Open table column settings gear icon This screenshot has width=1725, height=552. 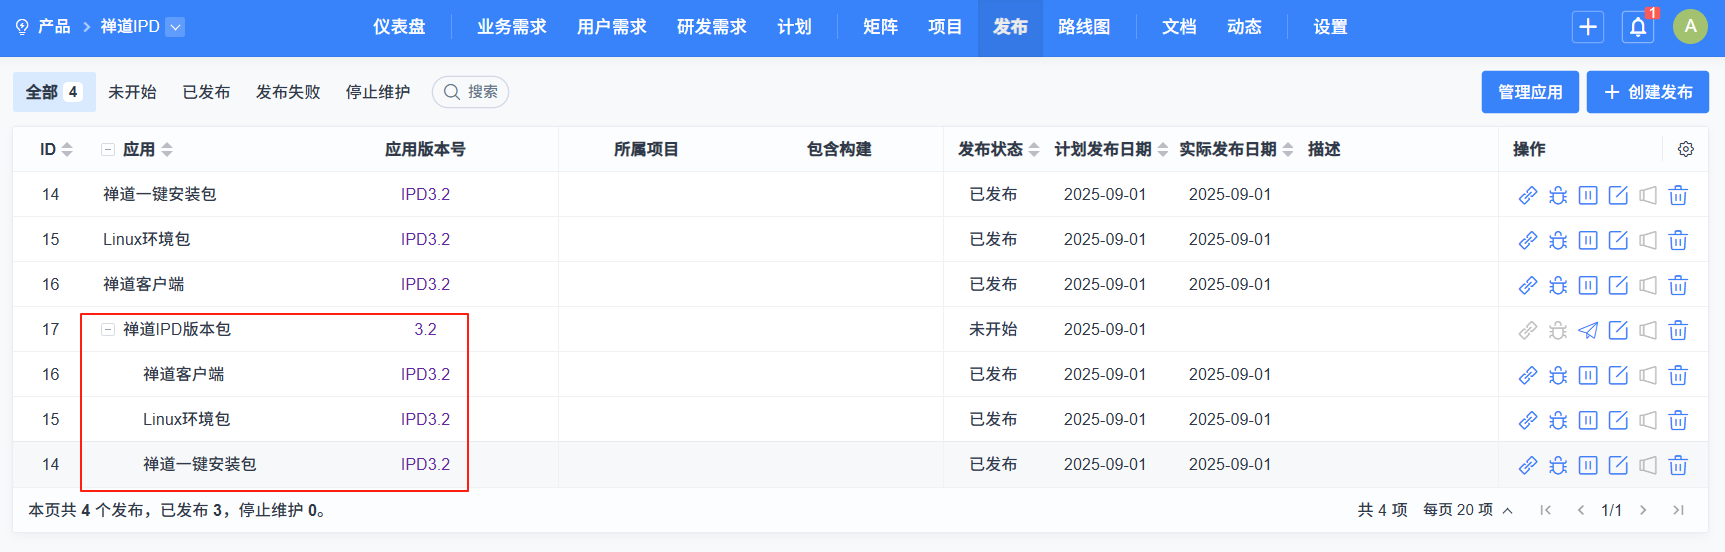pos(1686,149)
